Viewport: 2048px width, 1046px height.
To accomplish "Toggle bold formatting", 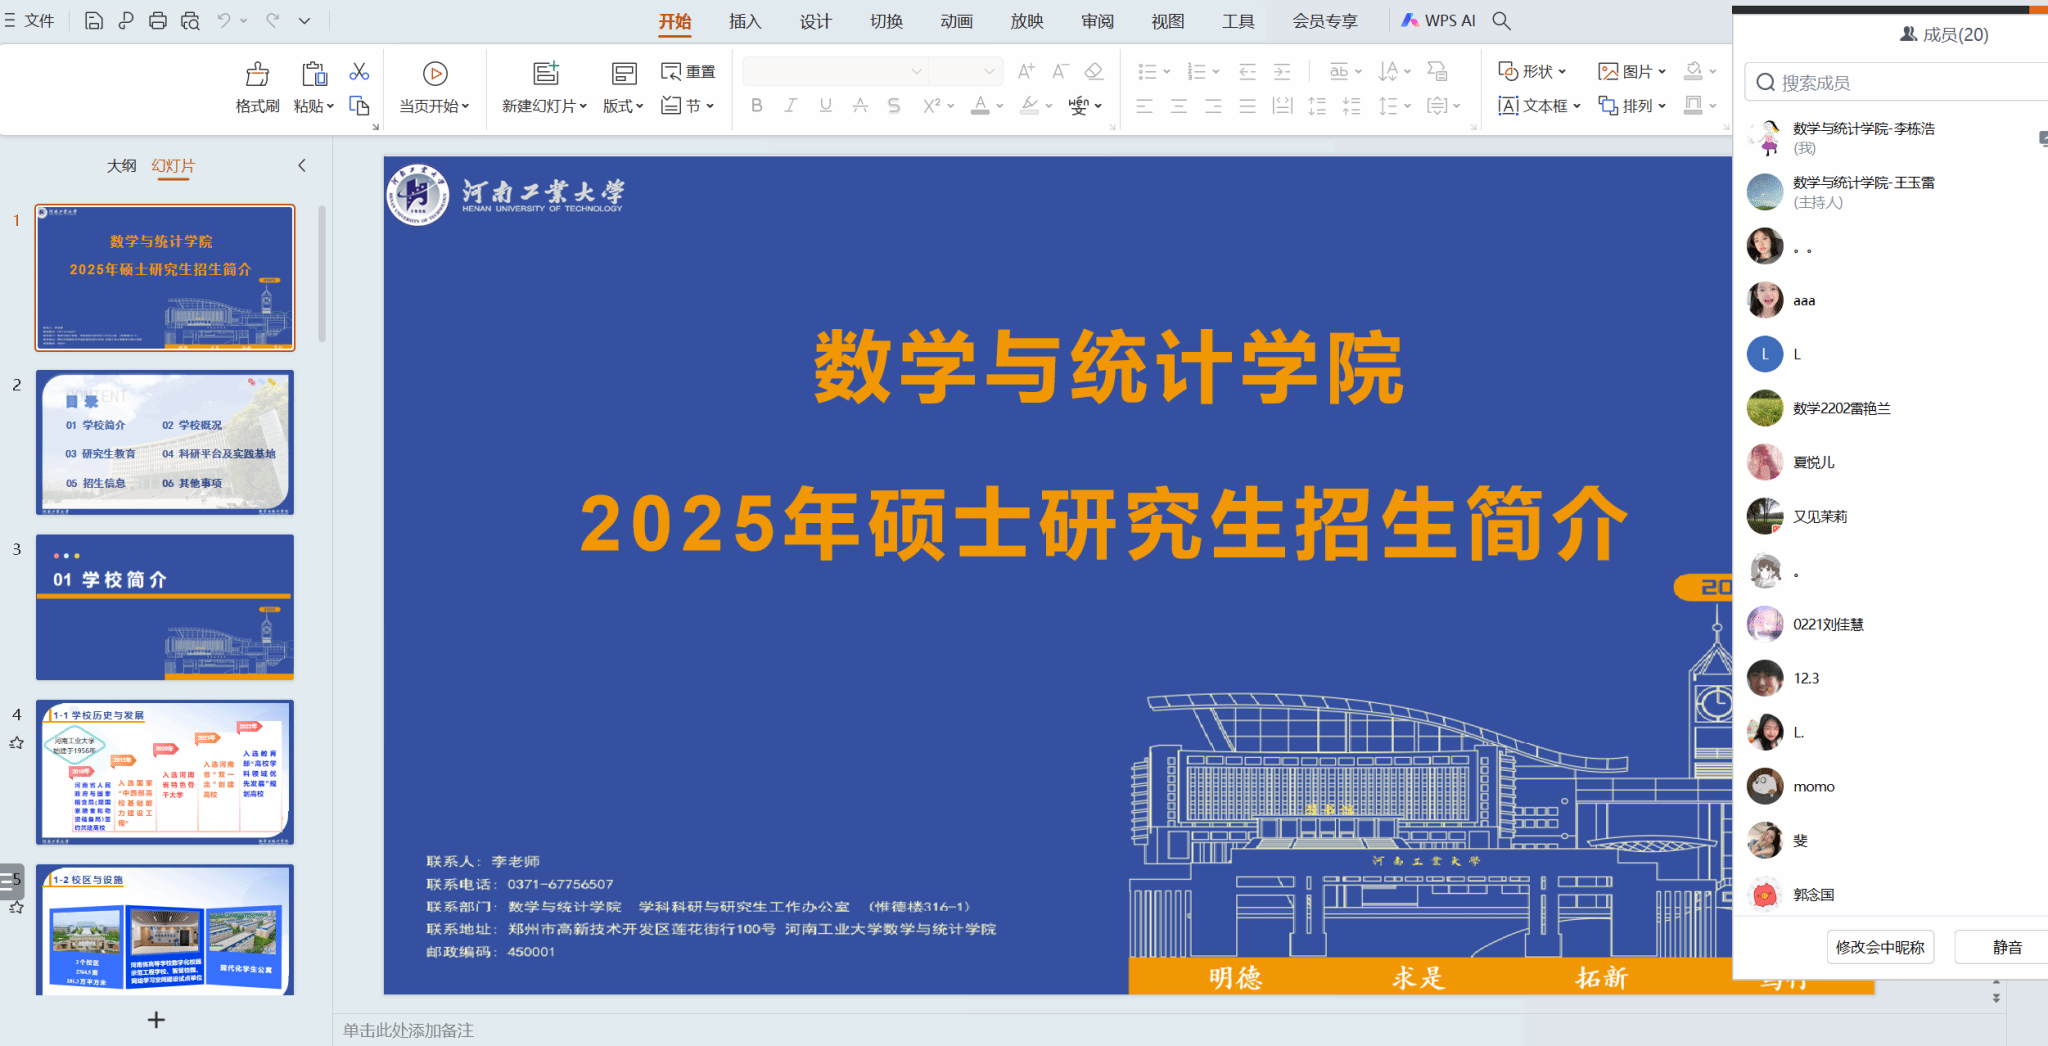I will point(757,105).
